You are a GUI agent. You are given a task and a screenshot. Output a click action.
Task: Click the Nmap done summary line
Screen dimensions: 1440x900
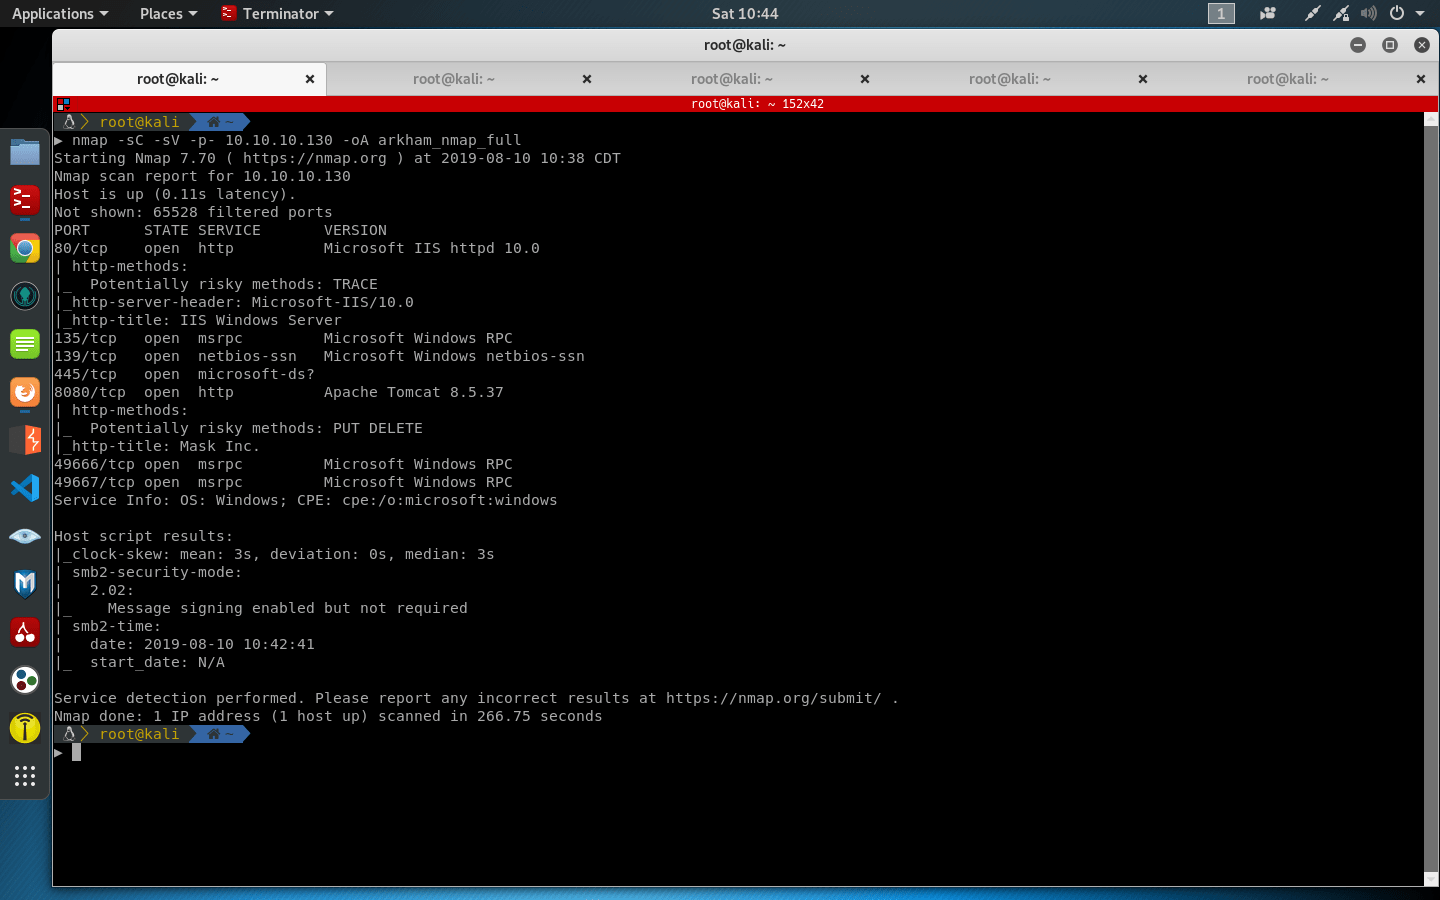click(x=328, y=716)
